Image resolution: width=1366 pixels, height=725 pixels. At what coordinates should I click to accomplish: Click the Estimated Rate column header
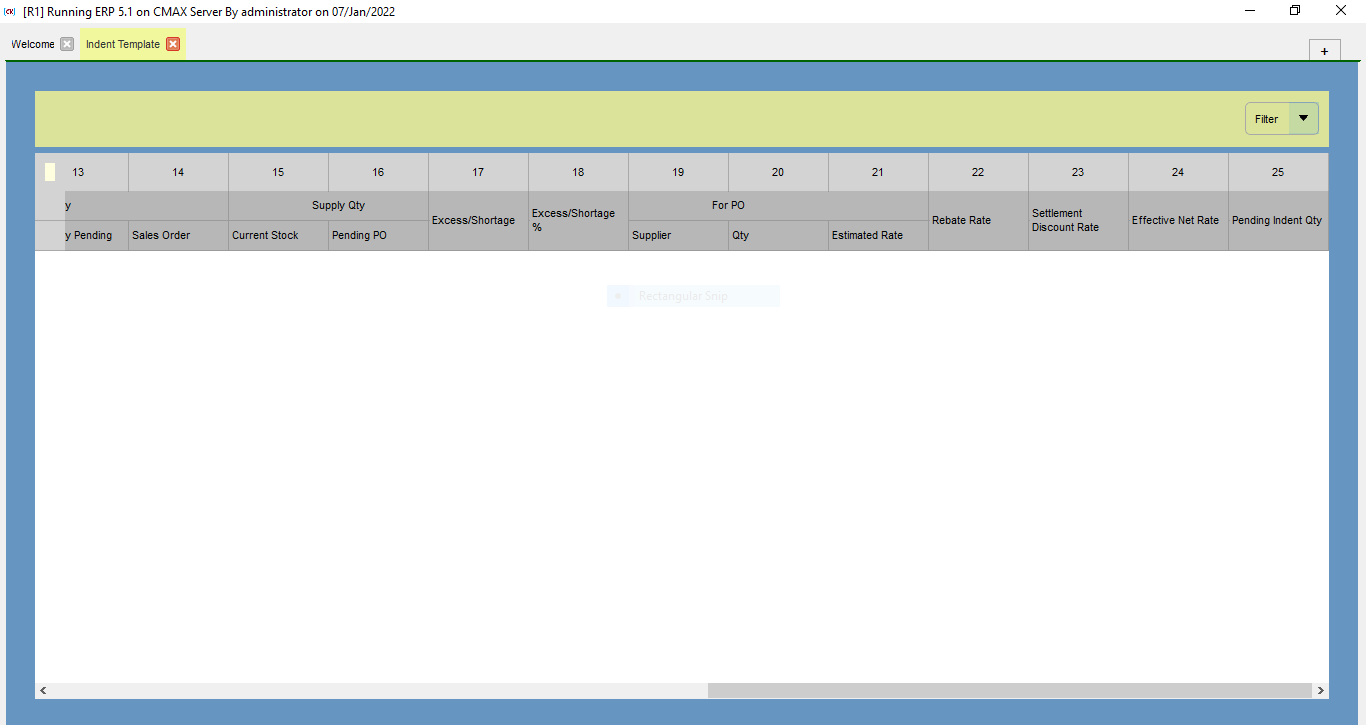pos(878,236)
